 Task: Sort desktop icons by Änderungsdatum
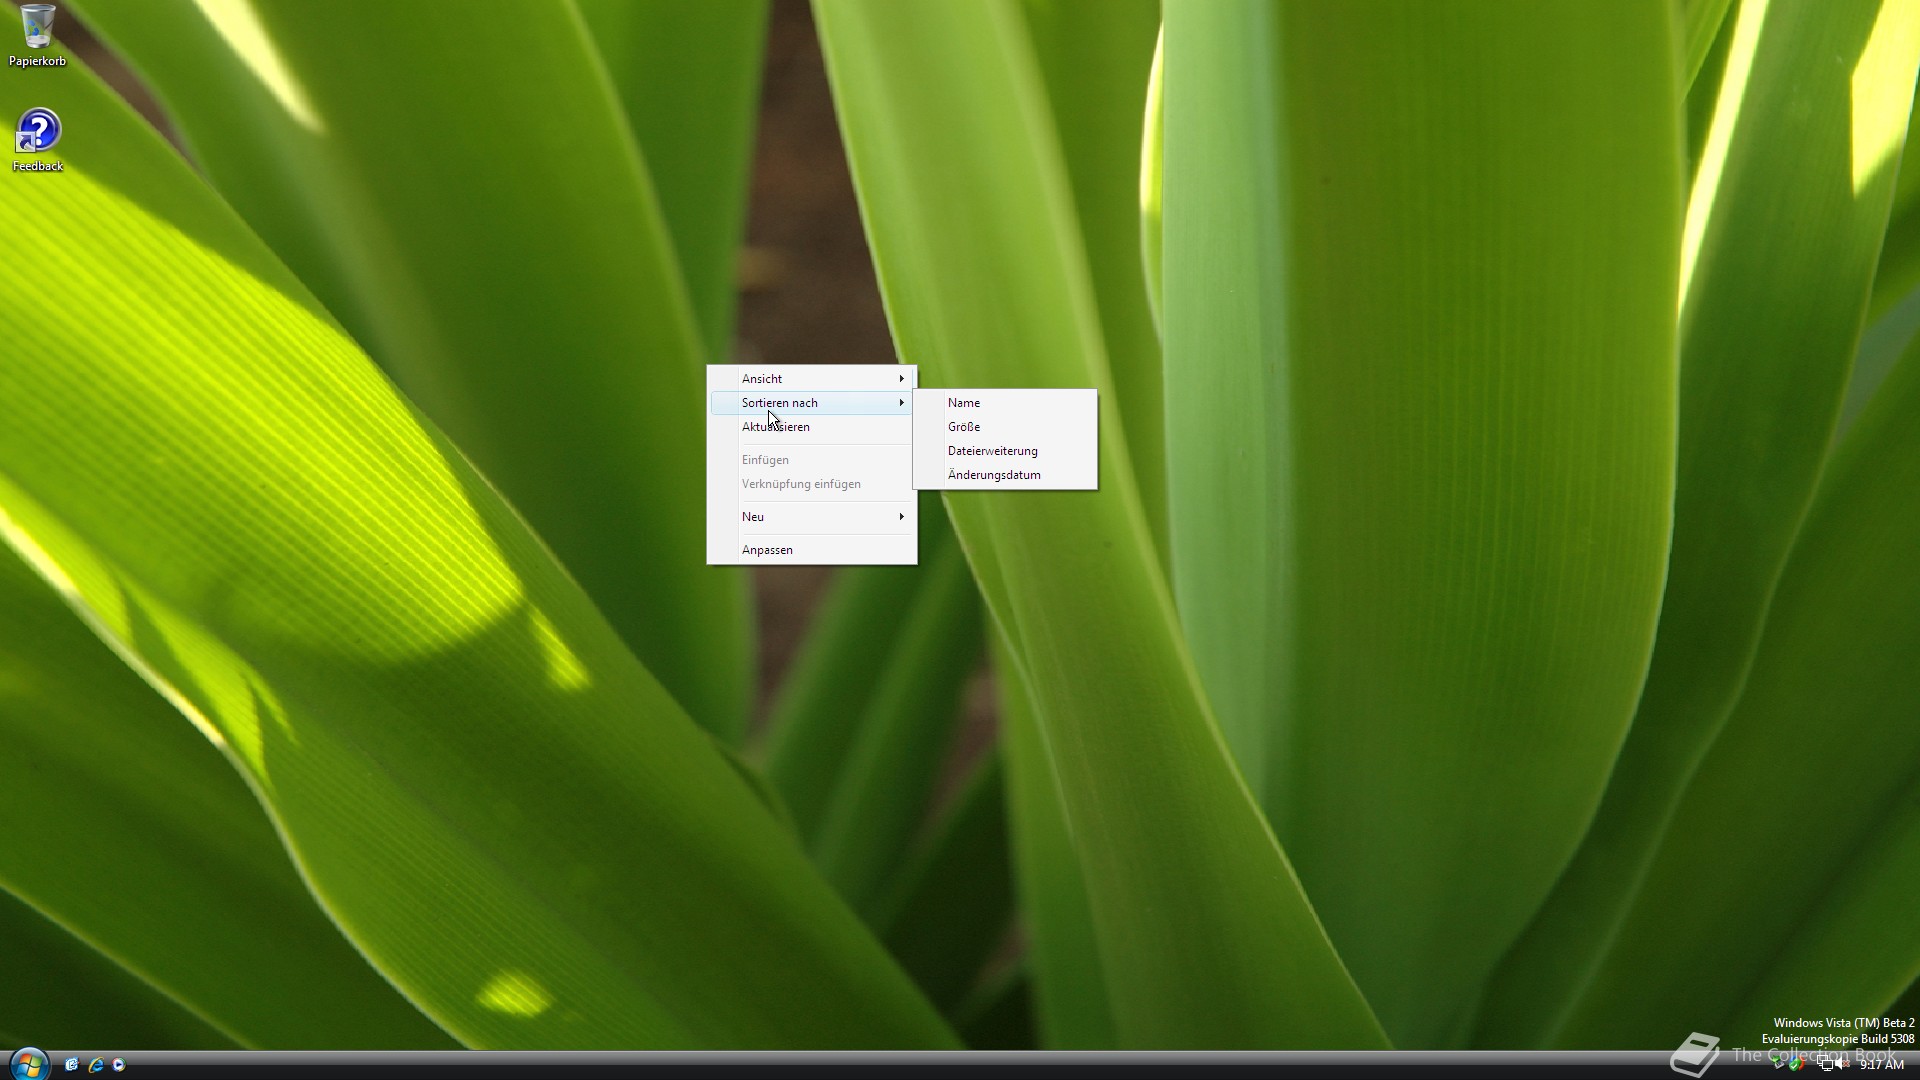(1005, 475)
